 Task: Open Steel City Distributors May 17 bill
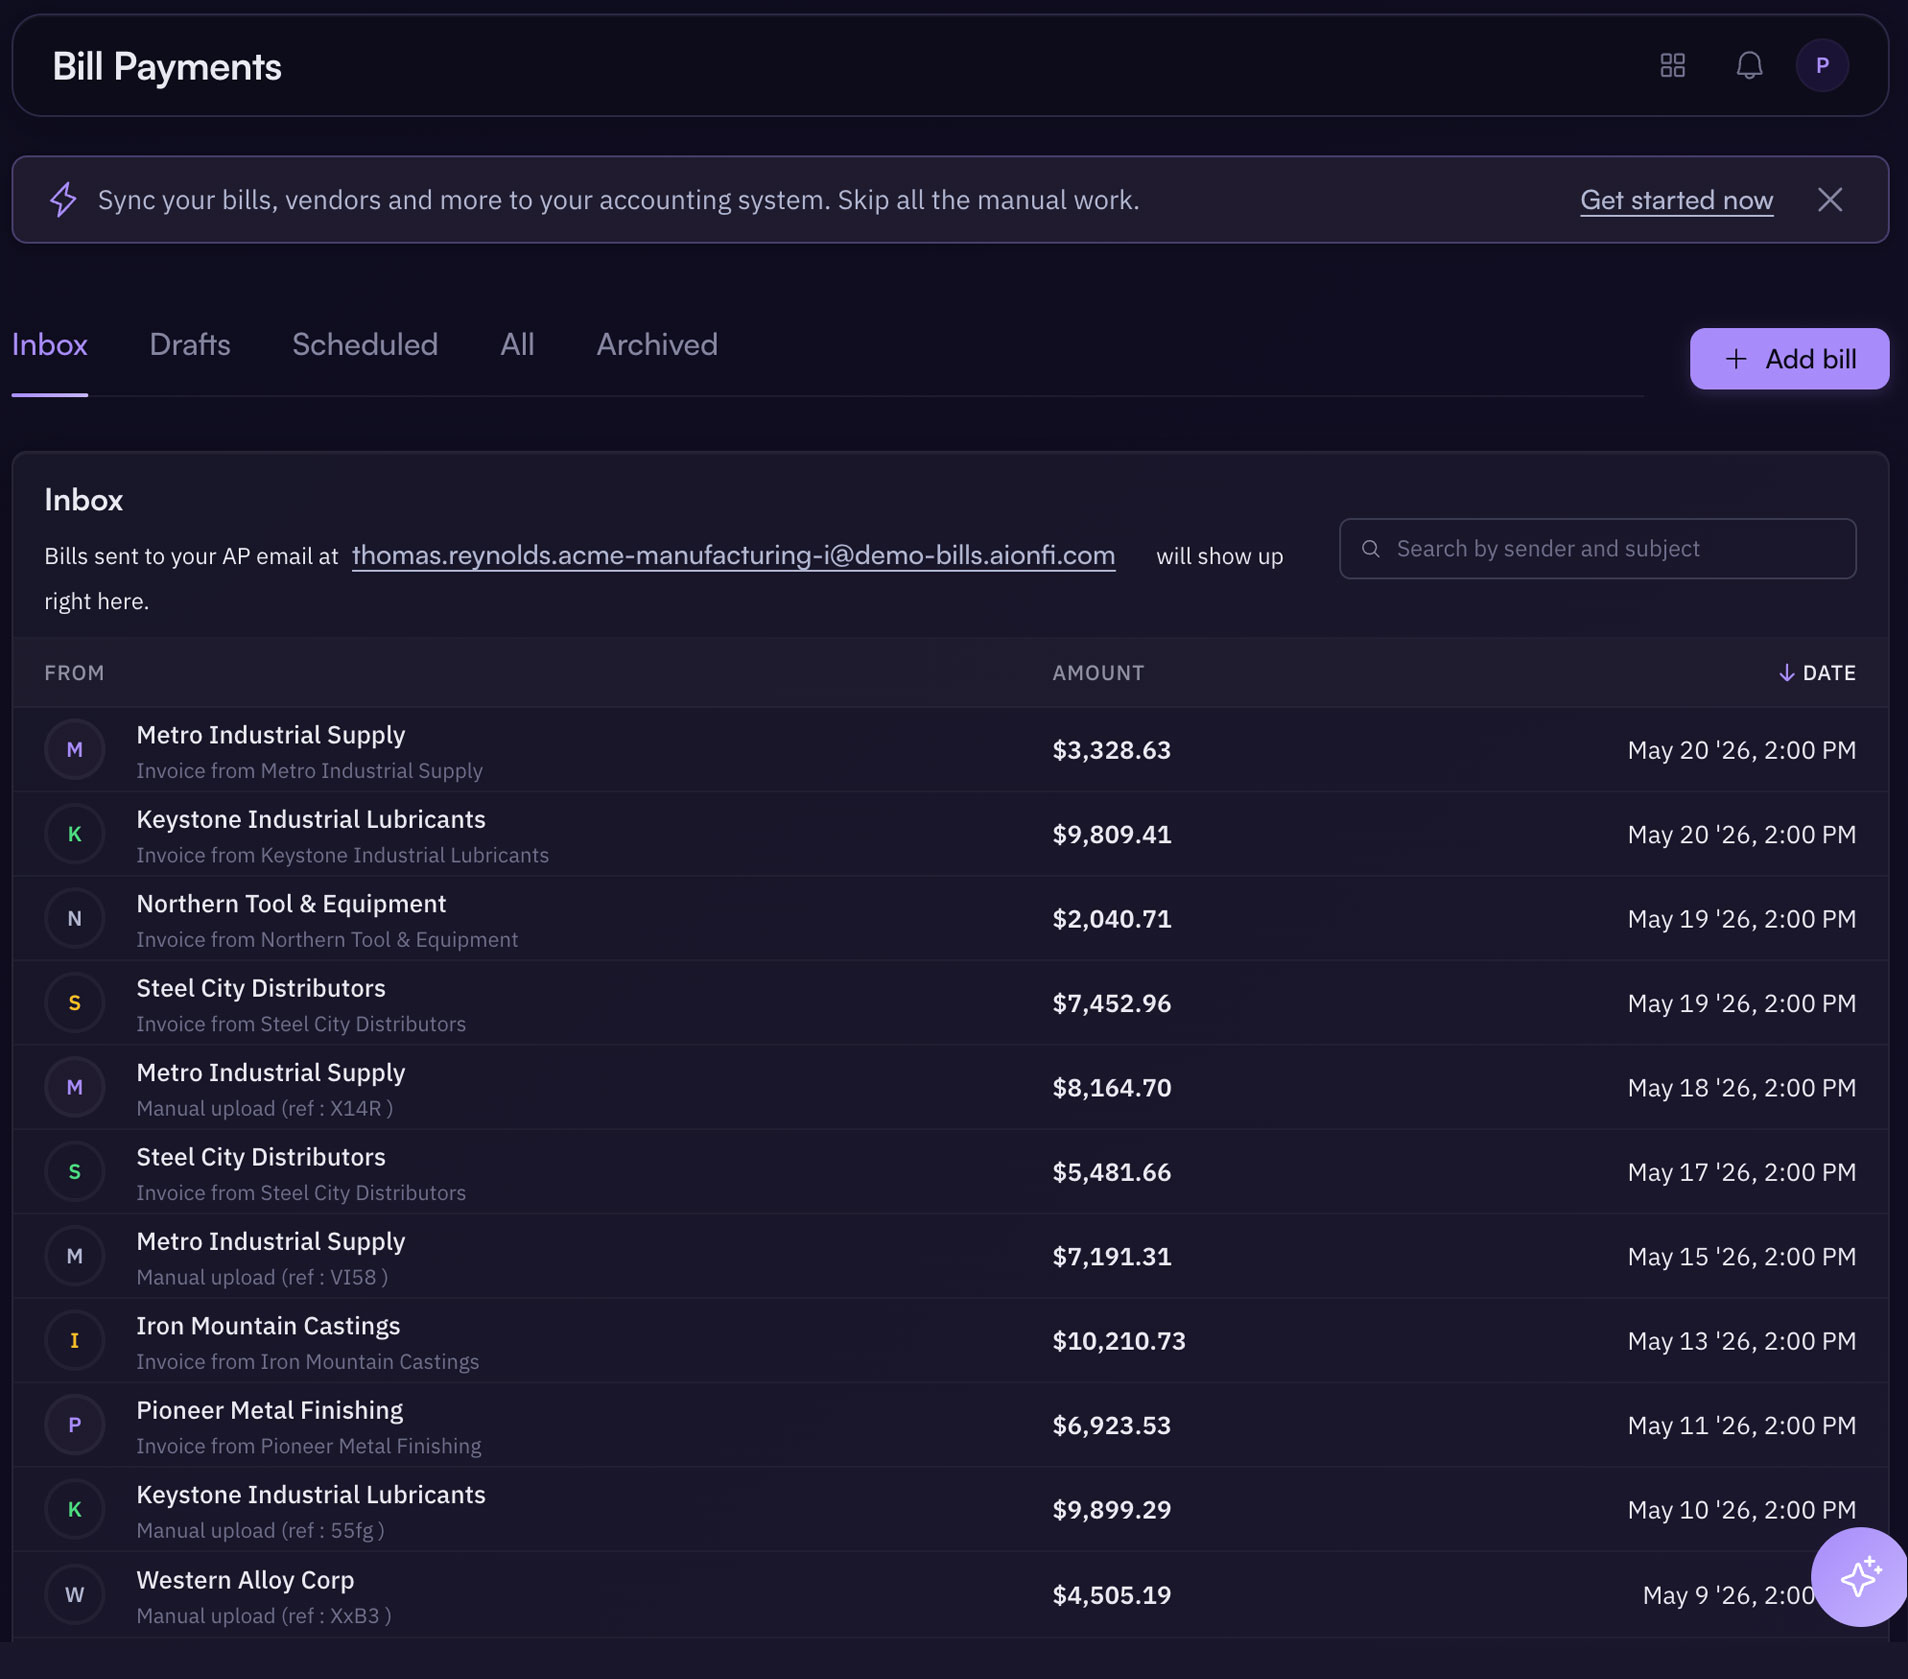coord(950,1172)
